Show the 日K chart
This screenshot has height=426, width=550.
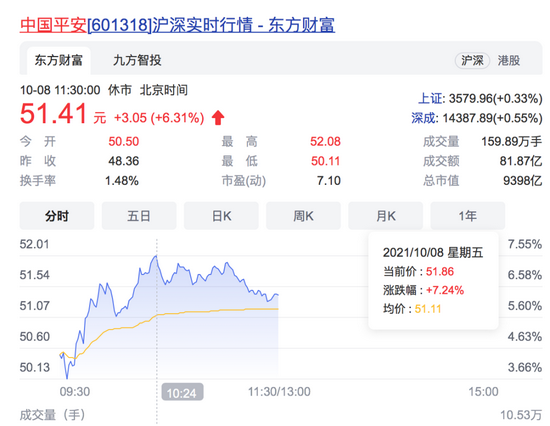pyautogui.click(x=221, y=216)
